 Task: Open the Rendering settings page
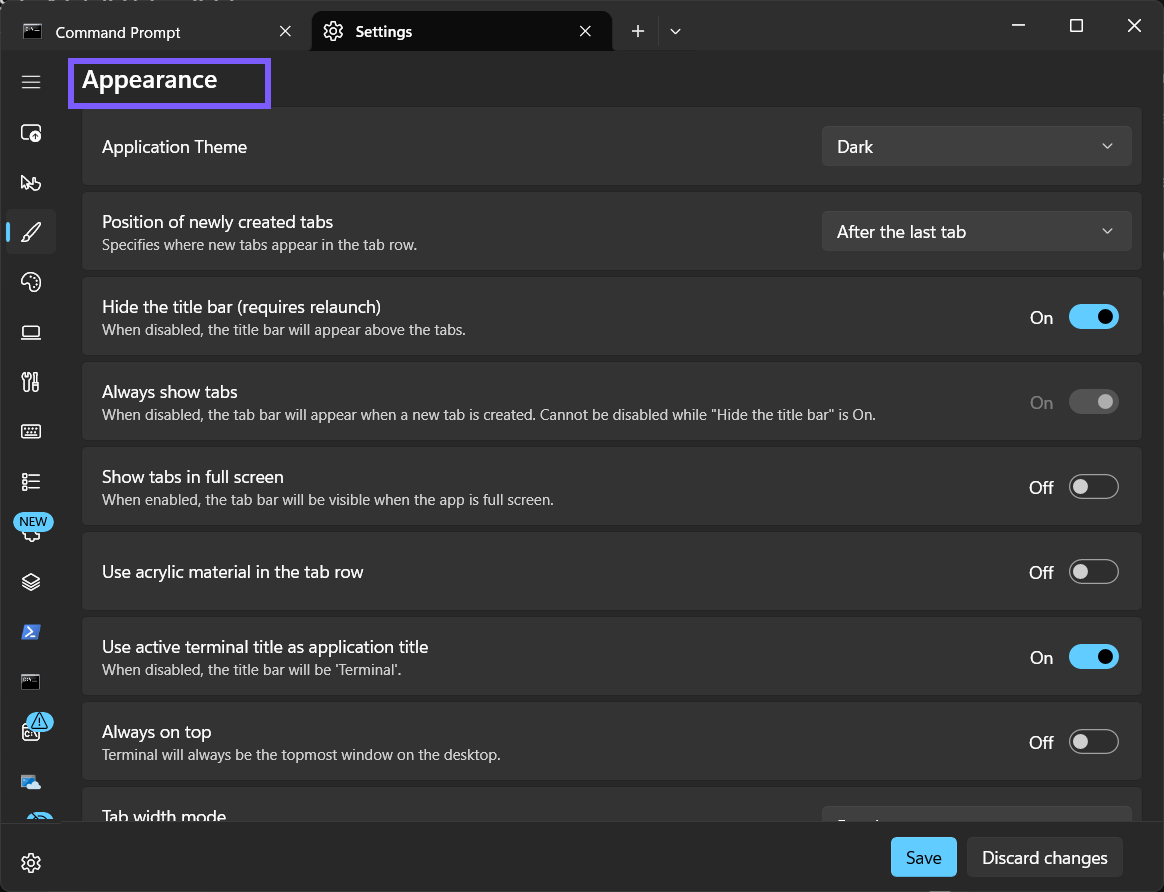pos(30,332)
